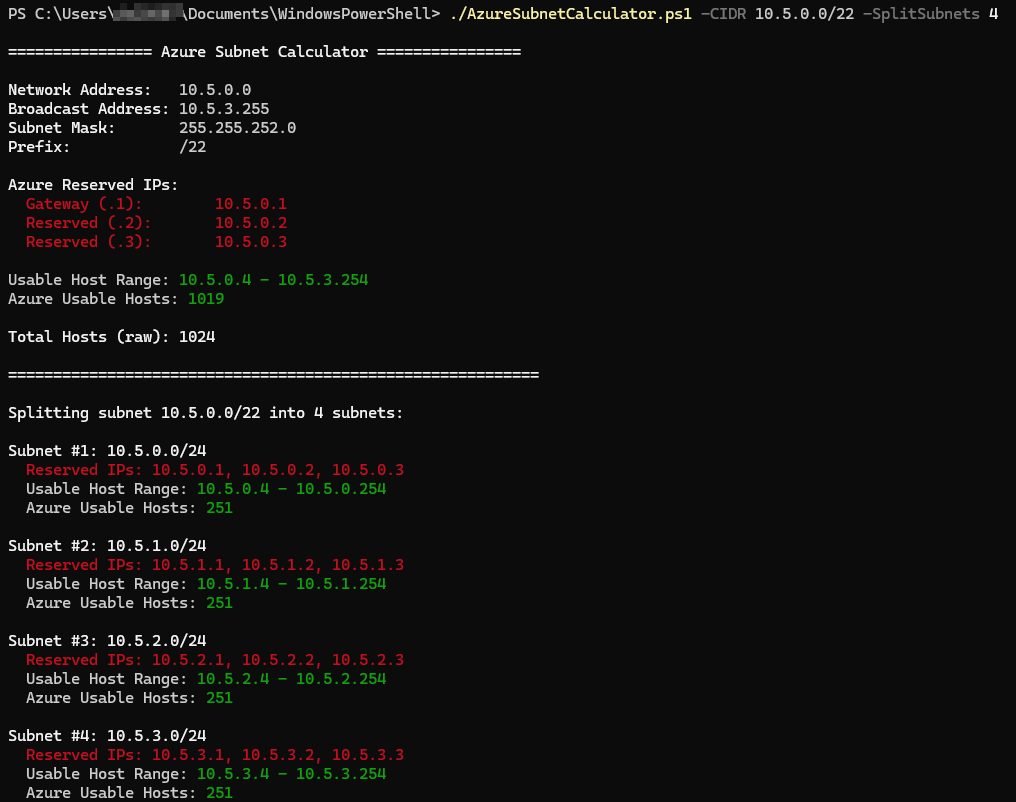This screenshot has width=1016, height=802.
Task: Click the Prefix value /22
Action: pos(192,147)
